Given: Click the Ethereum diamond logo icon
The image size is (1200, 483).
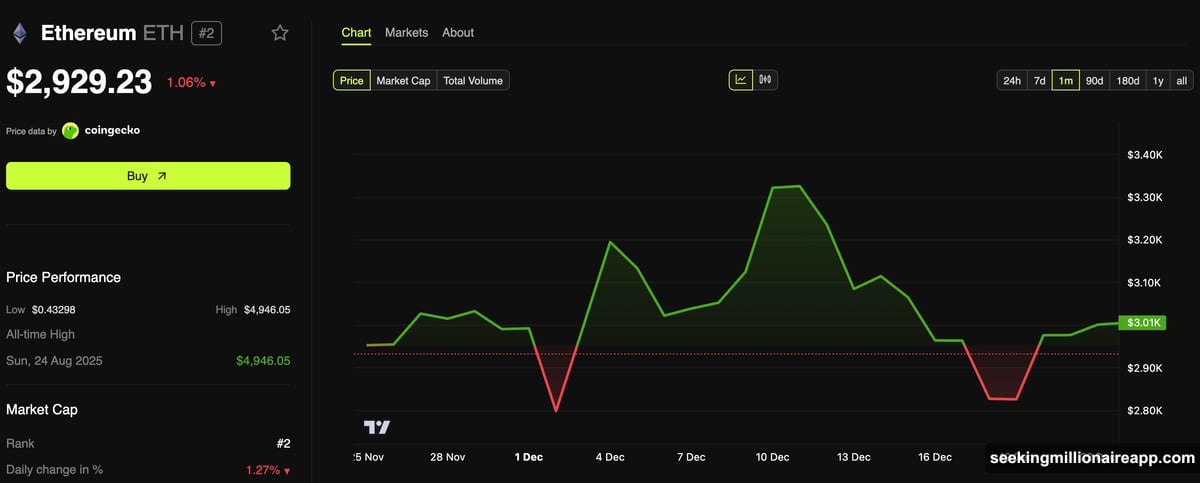Looking at the screenshot, I should [20, 33].
